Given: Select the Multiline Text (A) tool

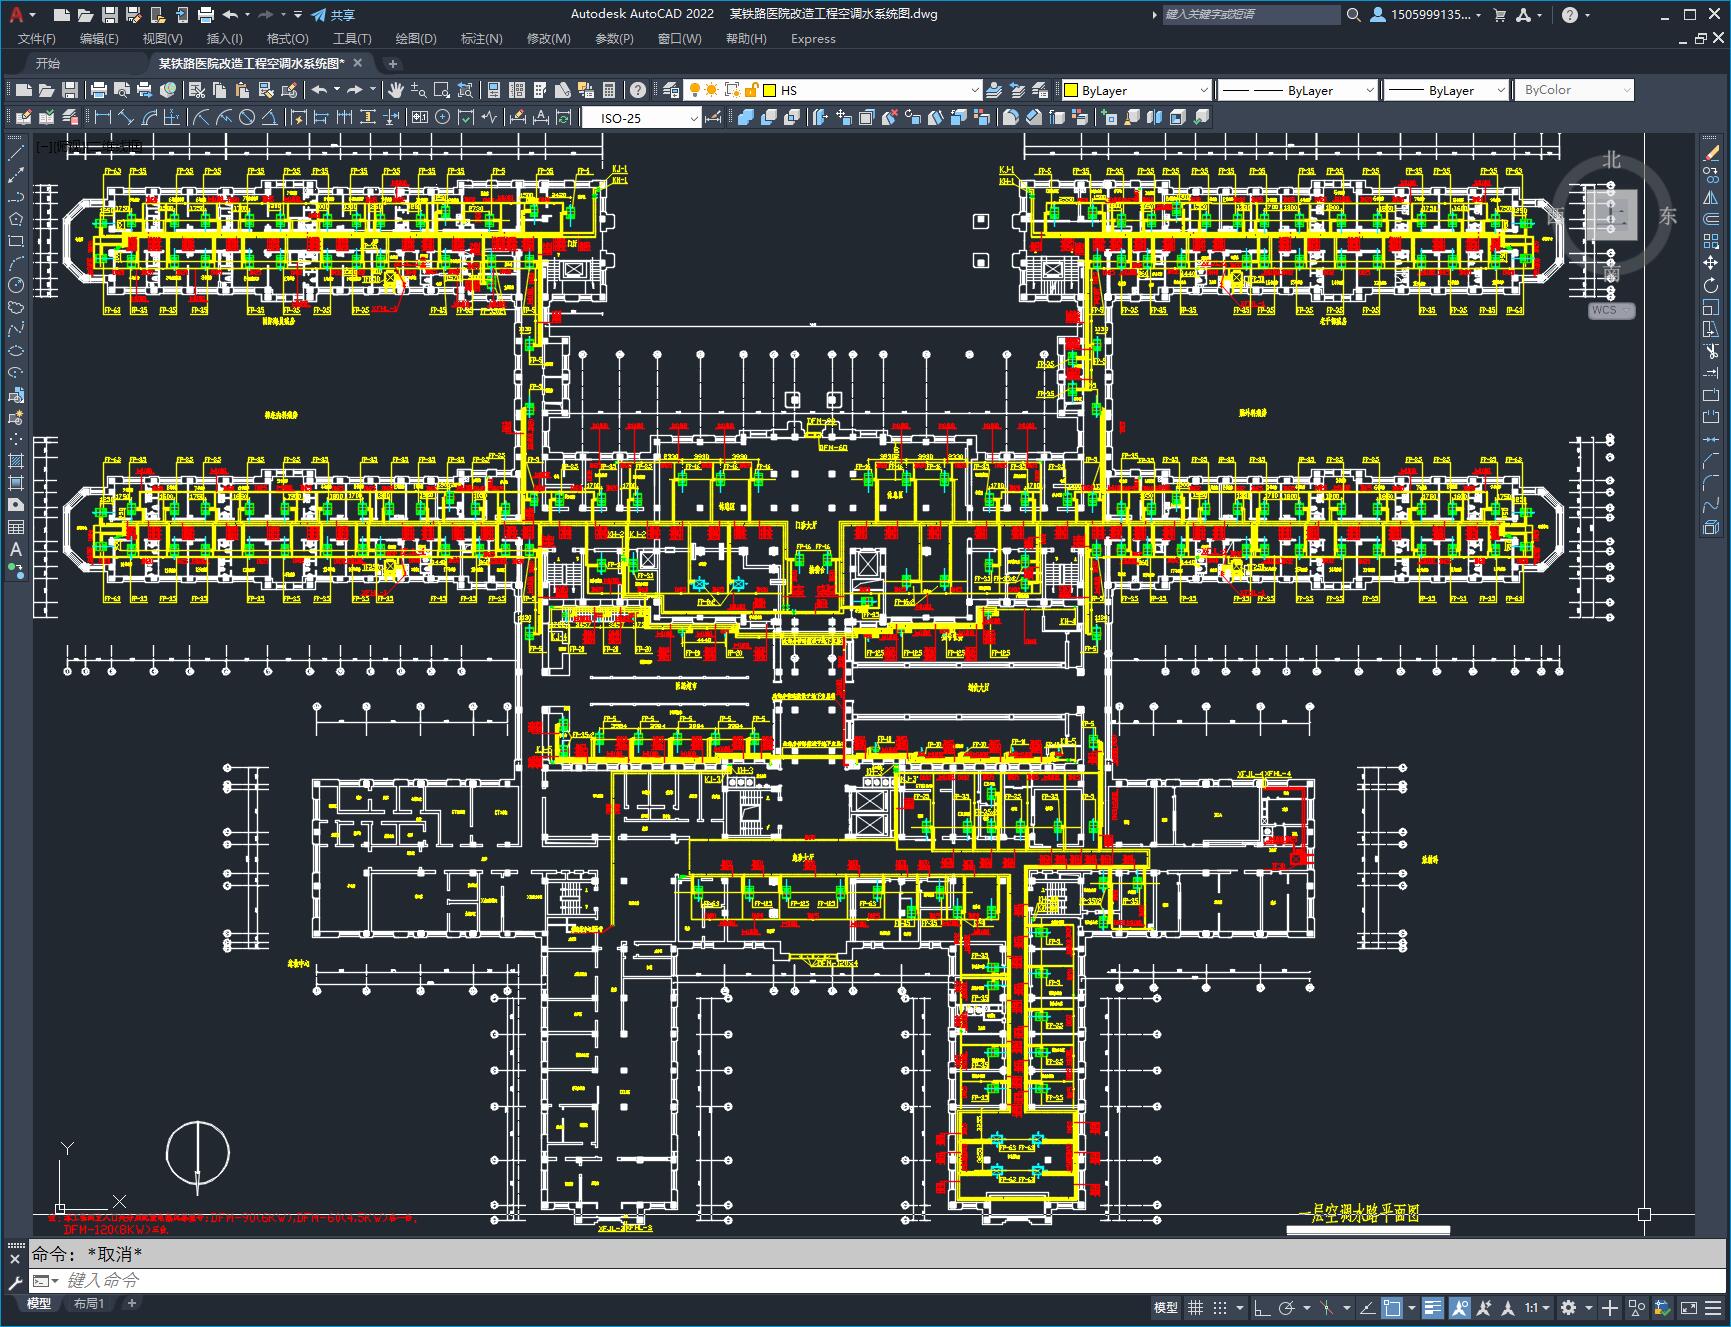Looking at the screenshot, I should tap(16, 549).
